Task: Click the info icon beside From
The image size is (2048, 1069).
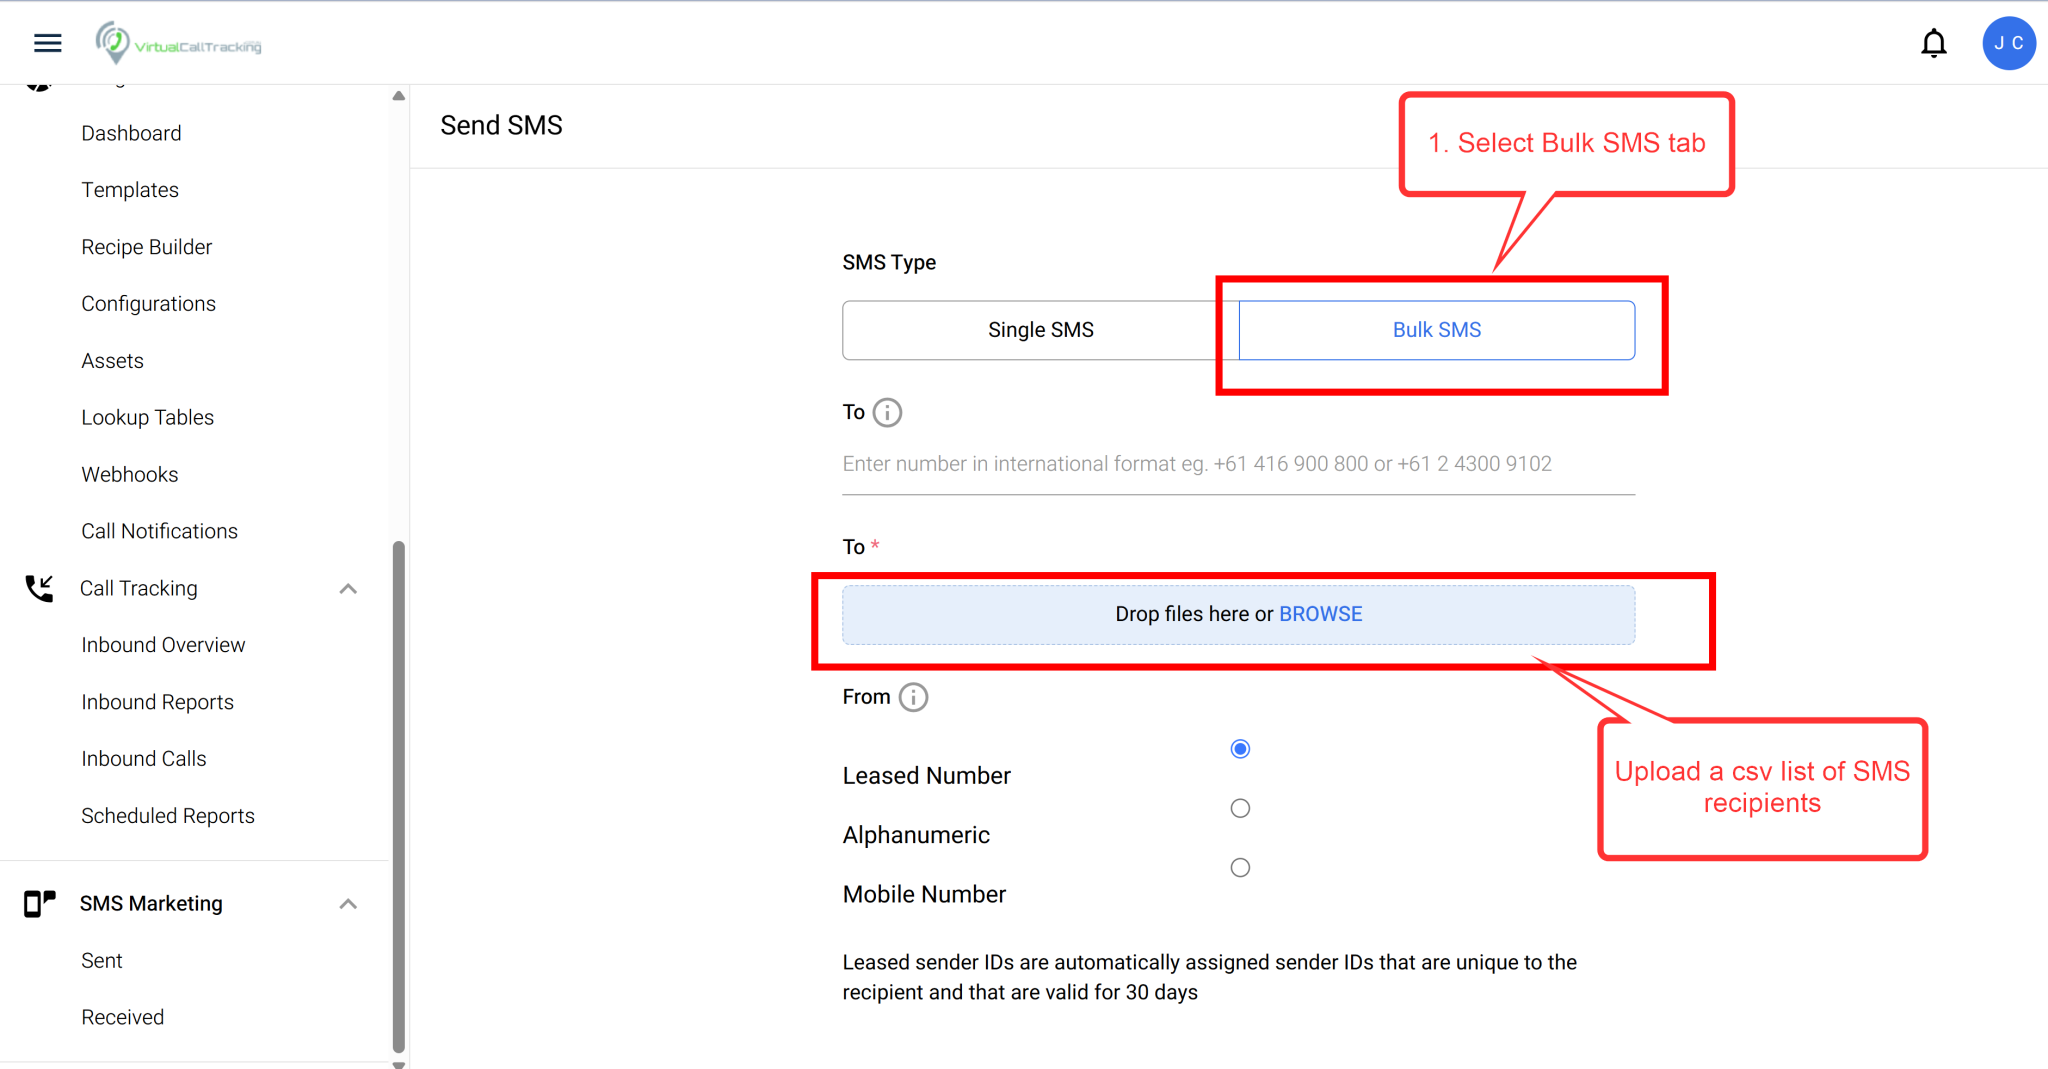Action: click(x=913, y=697)
